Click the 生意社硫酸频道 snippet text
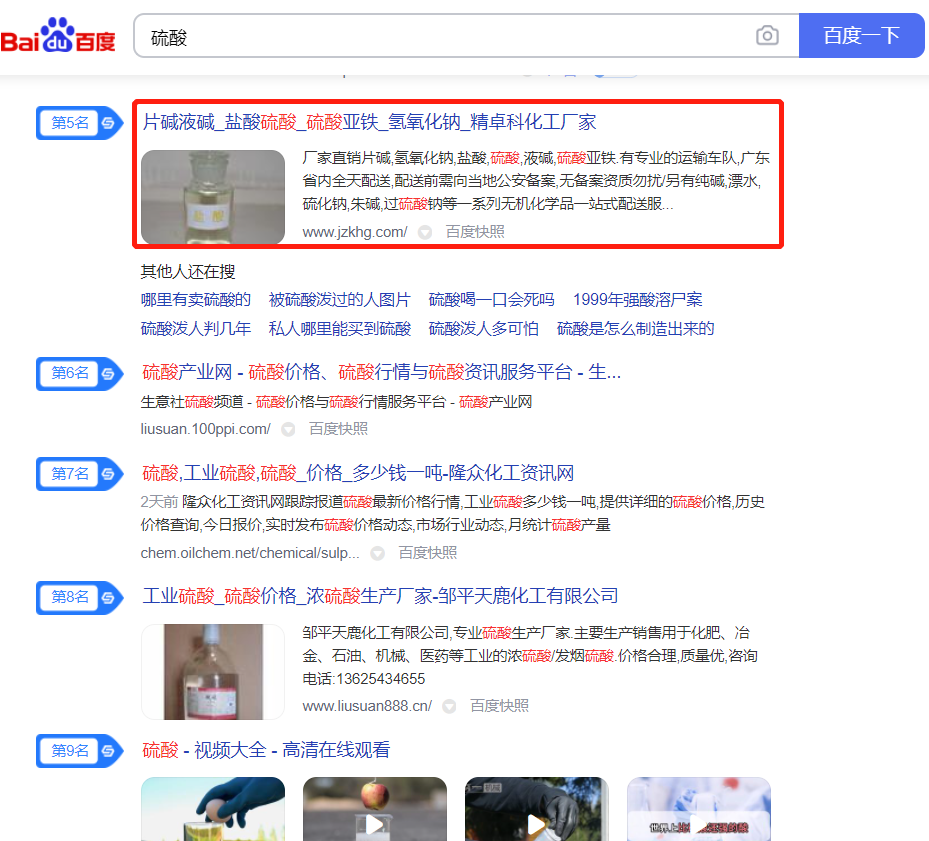This screenshot has height=841, width=929. [x=336, y=402]
